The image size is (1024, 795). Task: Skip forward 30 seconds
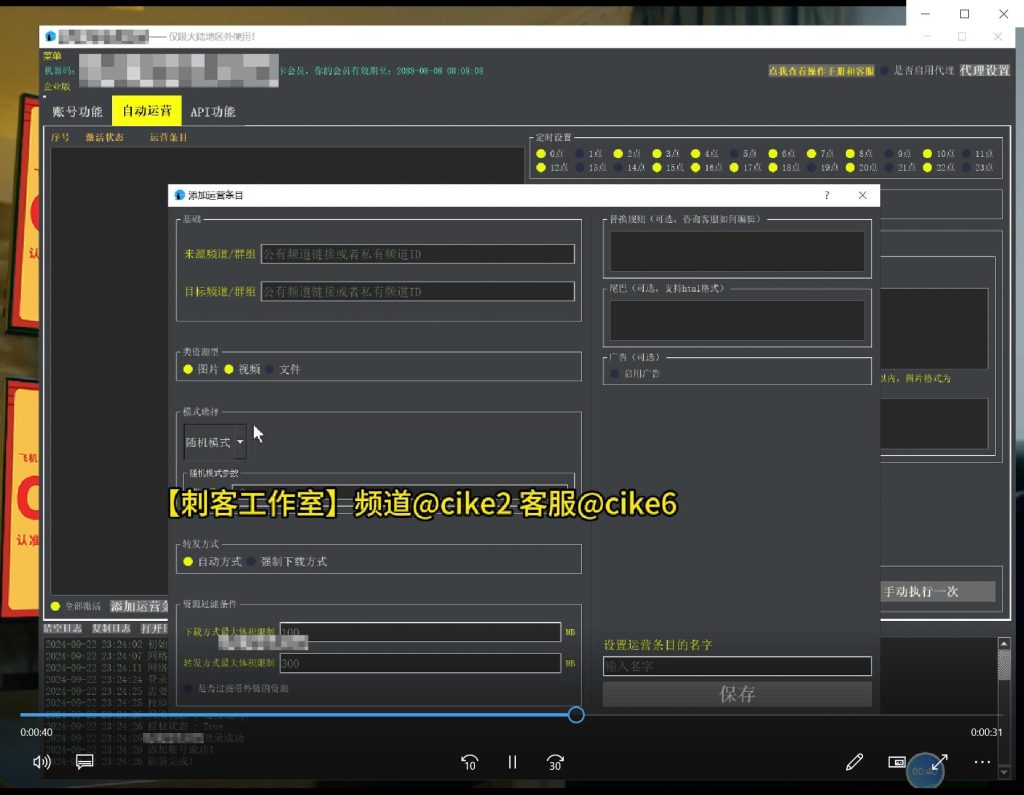click(555, 761)
